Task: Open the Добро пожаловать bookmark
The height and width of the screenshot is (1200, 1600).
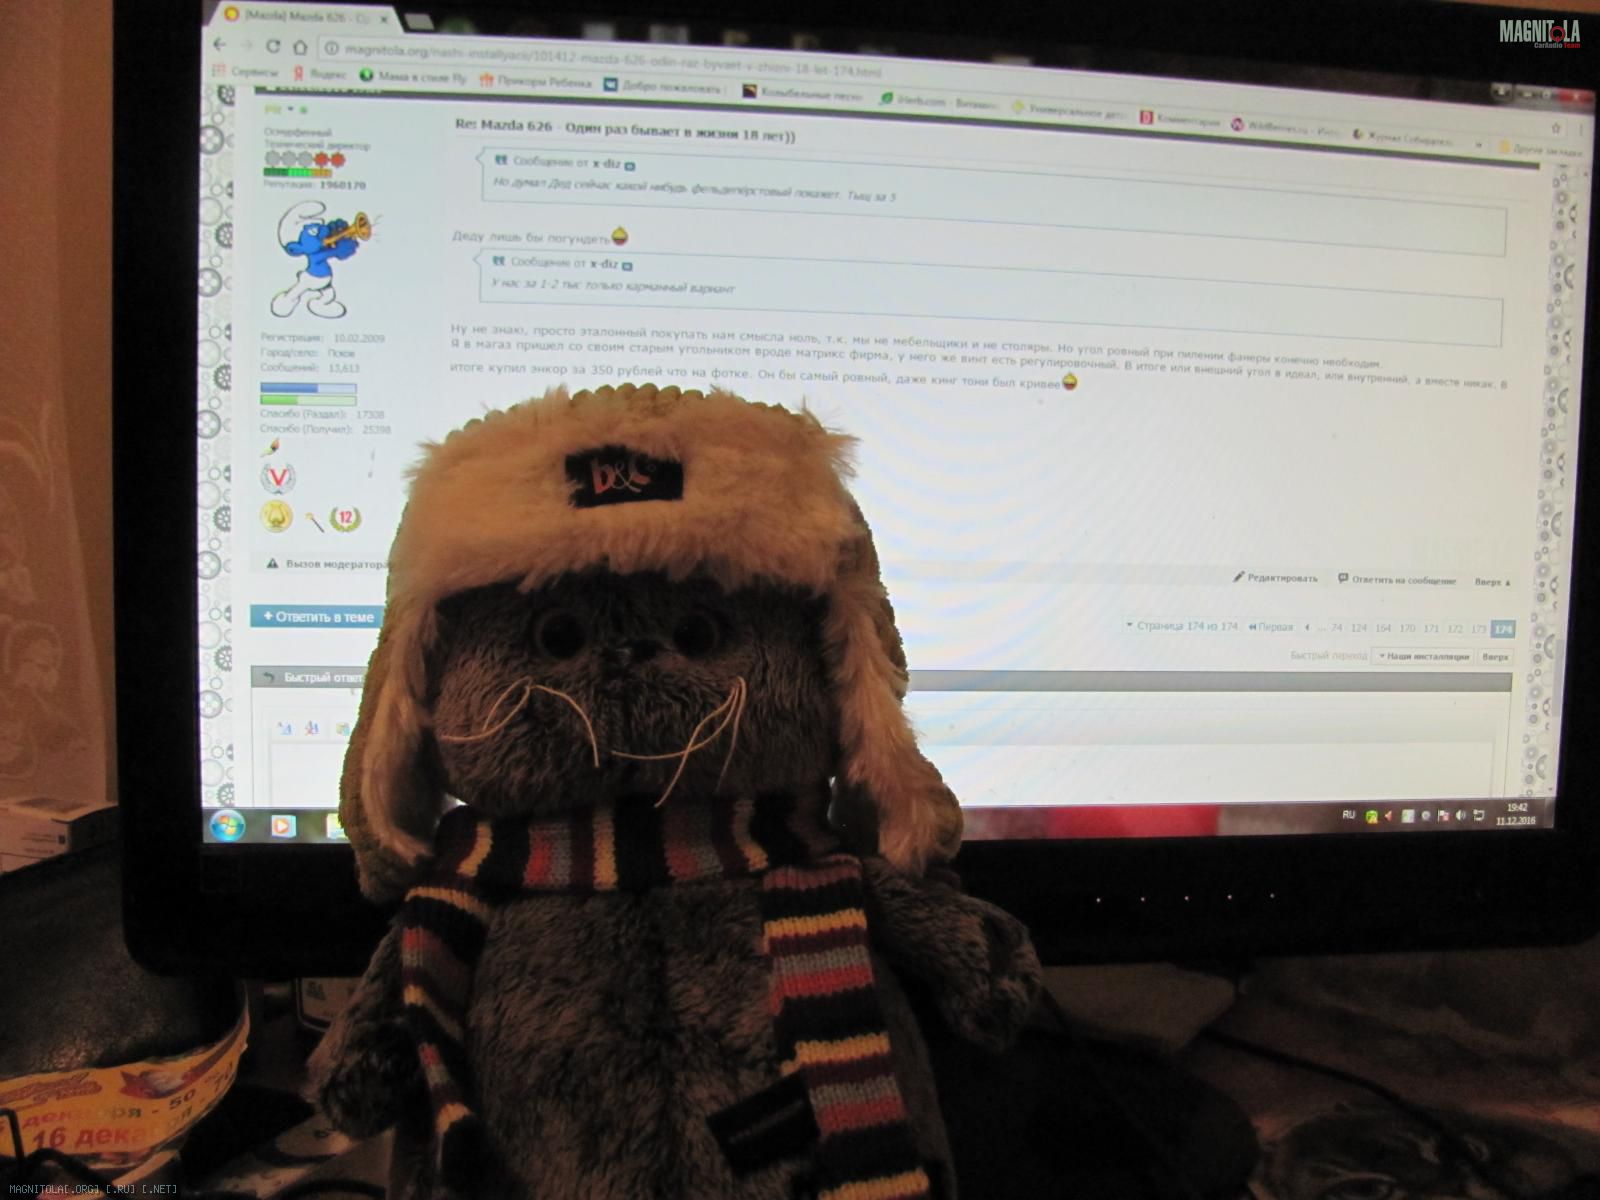Action: tap(664, 86)
